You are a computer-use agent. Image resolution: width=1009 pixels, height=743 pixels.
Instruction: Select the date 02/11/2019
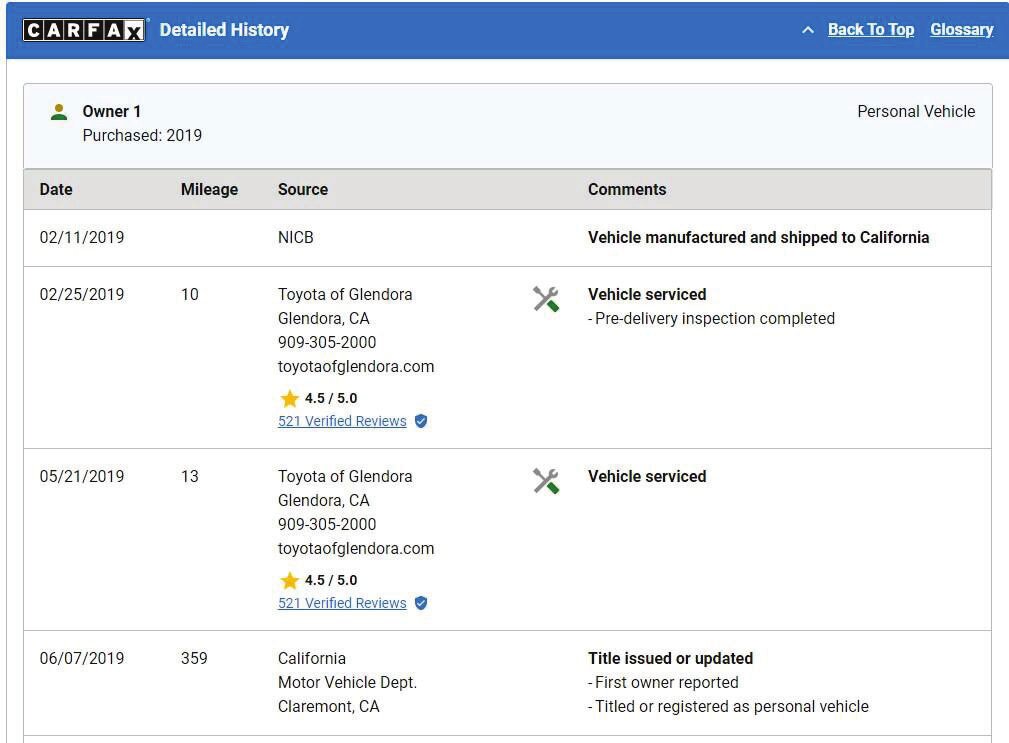tap(82, 237)
